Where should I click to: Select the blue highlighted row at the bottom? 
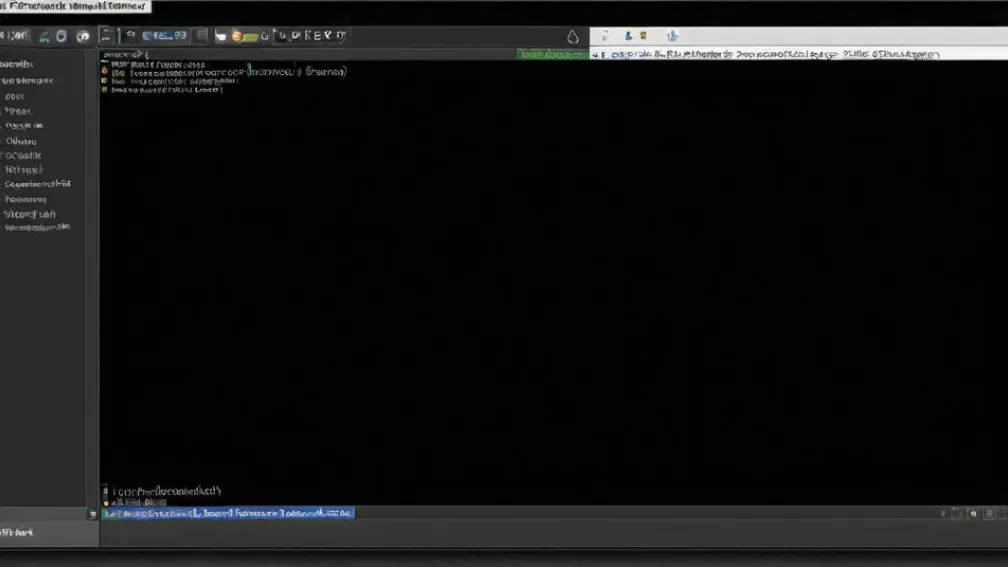(x=229, y=513)
